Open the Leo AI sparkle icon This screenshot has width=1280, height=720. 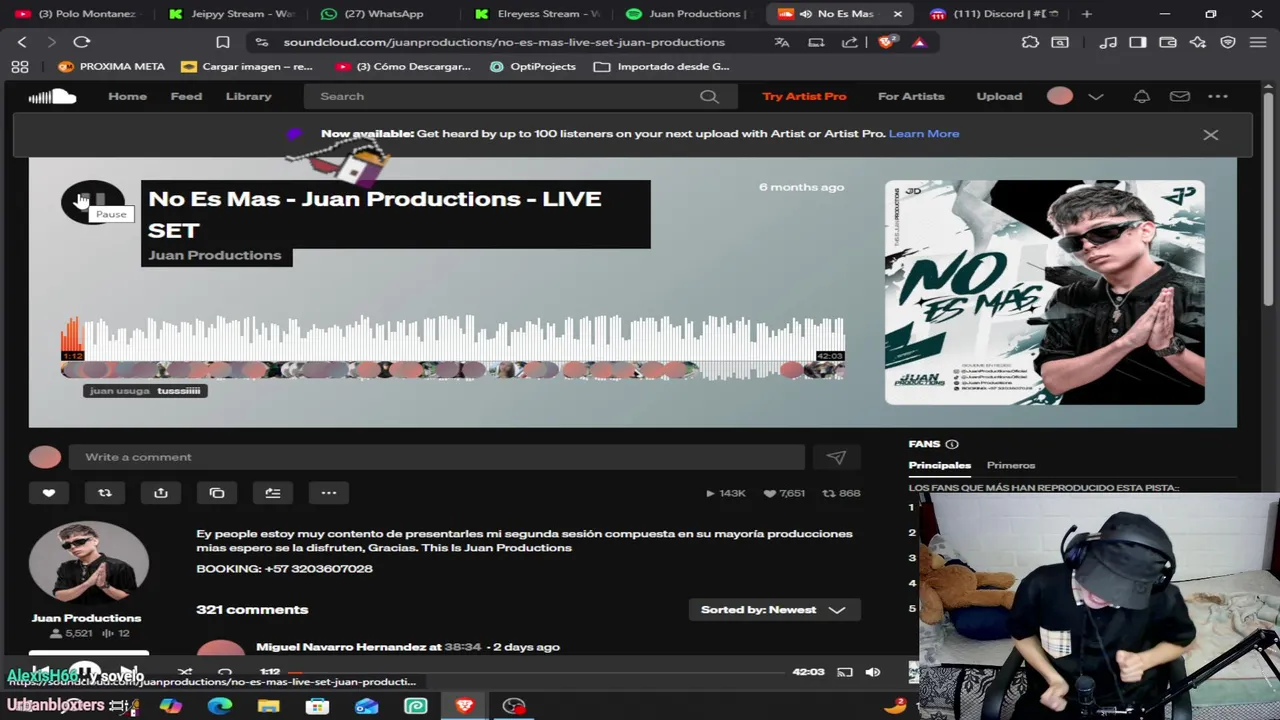click(1198, 42)
